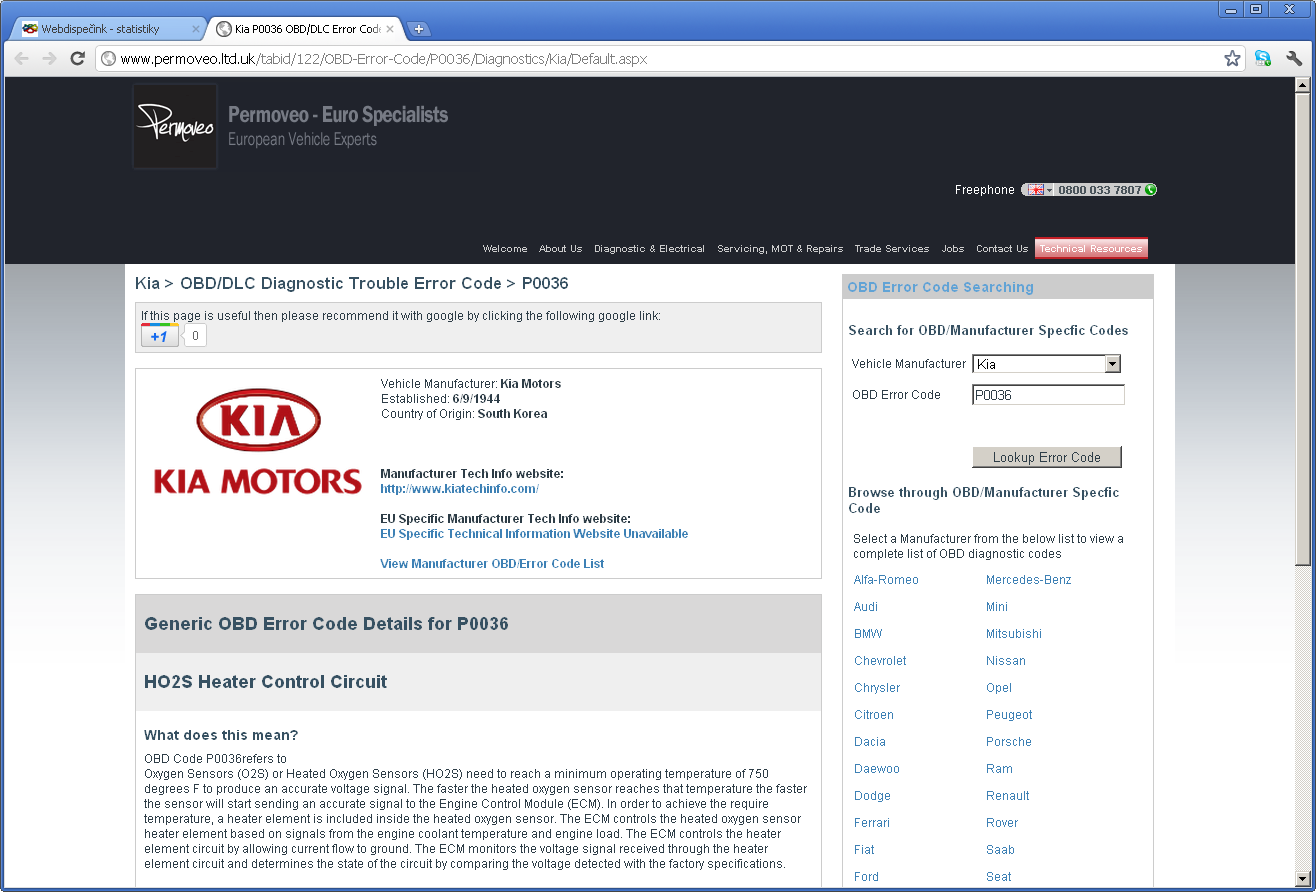Select Opel manufacturer link
The width and height of the screenshot is (1316, 892).
click(999, 688)
